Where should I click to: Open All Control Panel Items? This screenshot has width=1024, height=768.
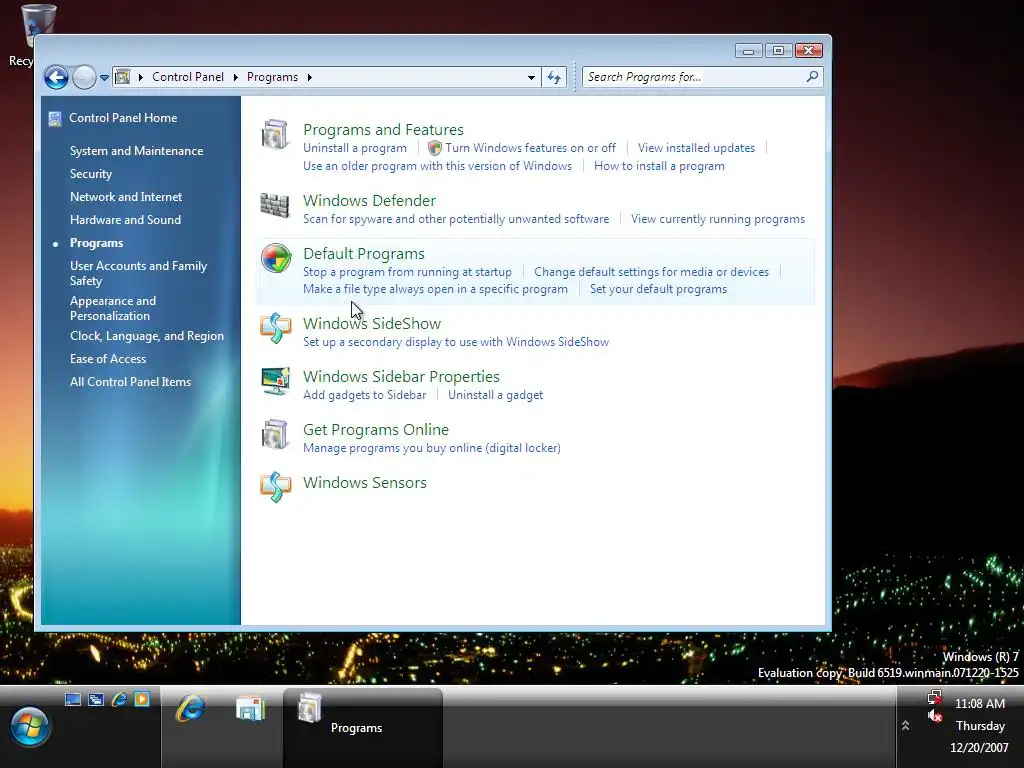131,382
